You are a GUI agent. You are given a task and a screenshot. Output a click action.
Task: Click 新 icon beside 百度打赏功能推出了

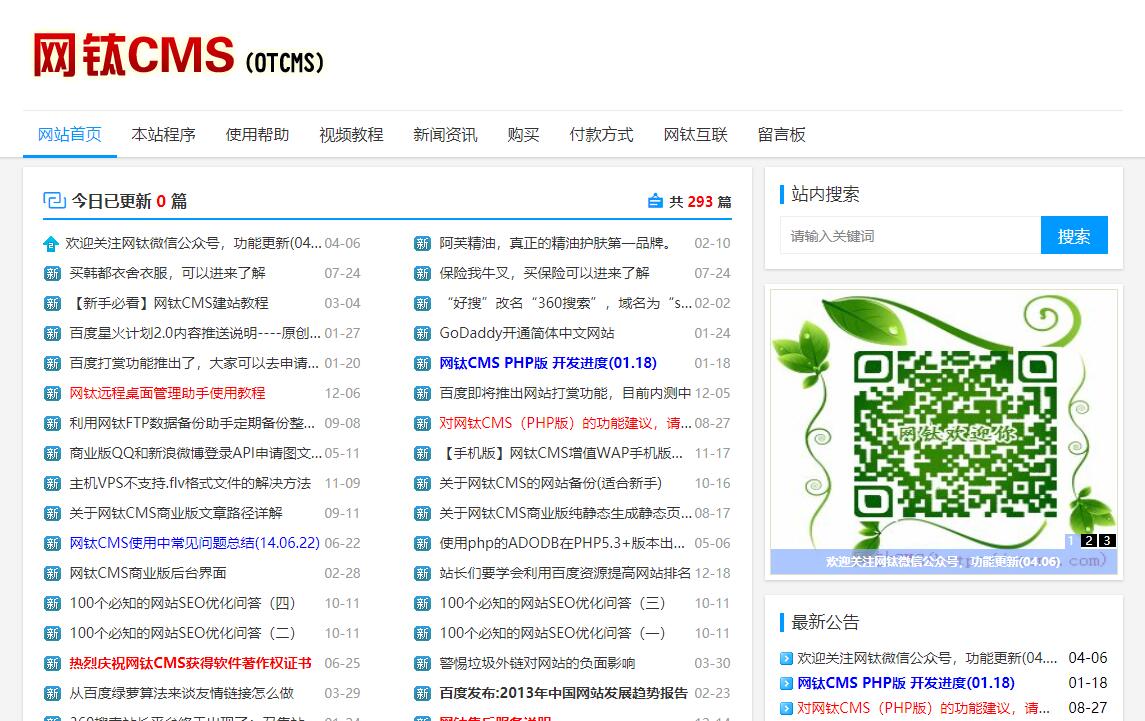click(x=52, y=364)
